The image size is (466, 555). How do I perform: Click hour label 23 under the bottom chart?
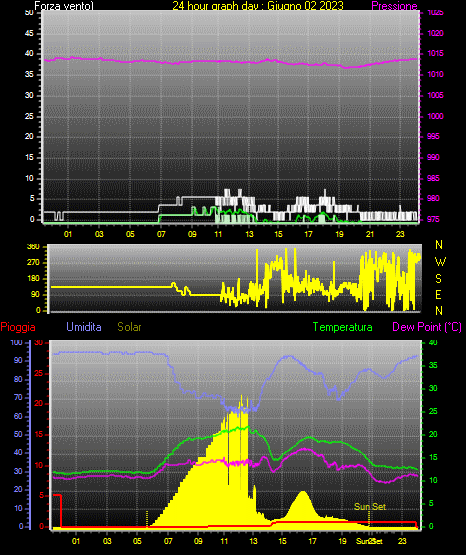click(402, 541)
